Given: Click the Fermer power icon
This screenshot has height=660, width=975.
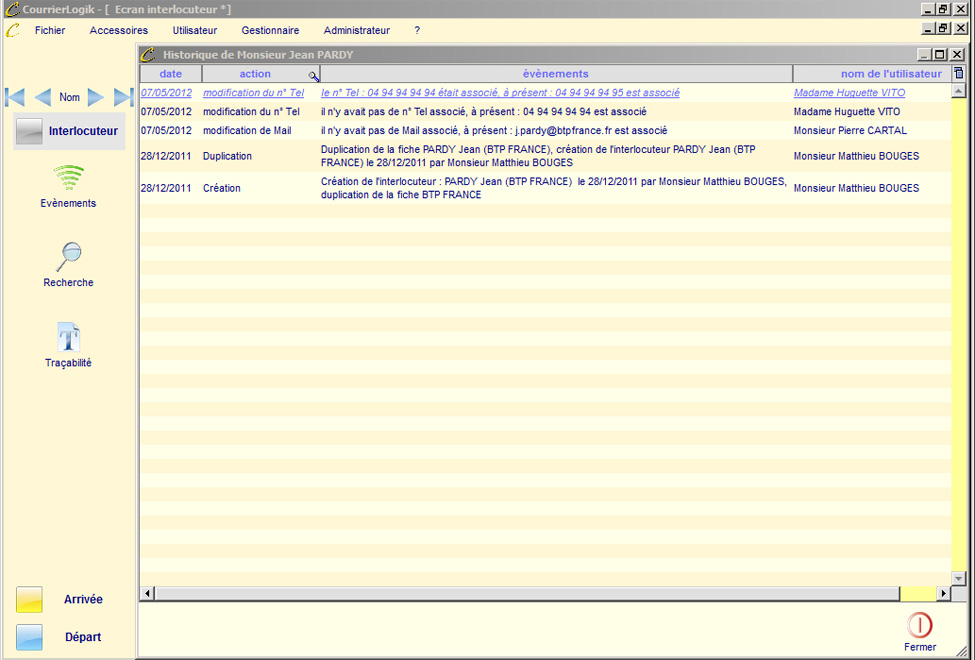Looking at the screenshot, I should (919, 626).
